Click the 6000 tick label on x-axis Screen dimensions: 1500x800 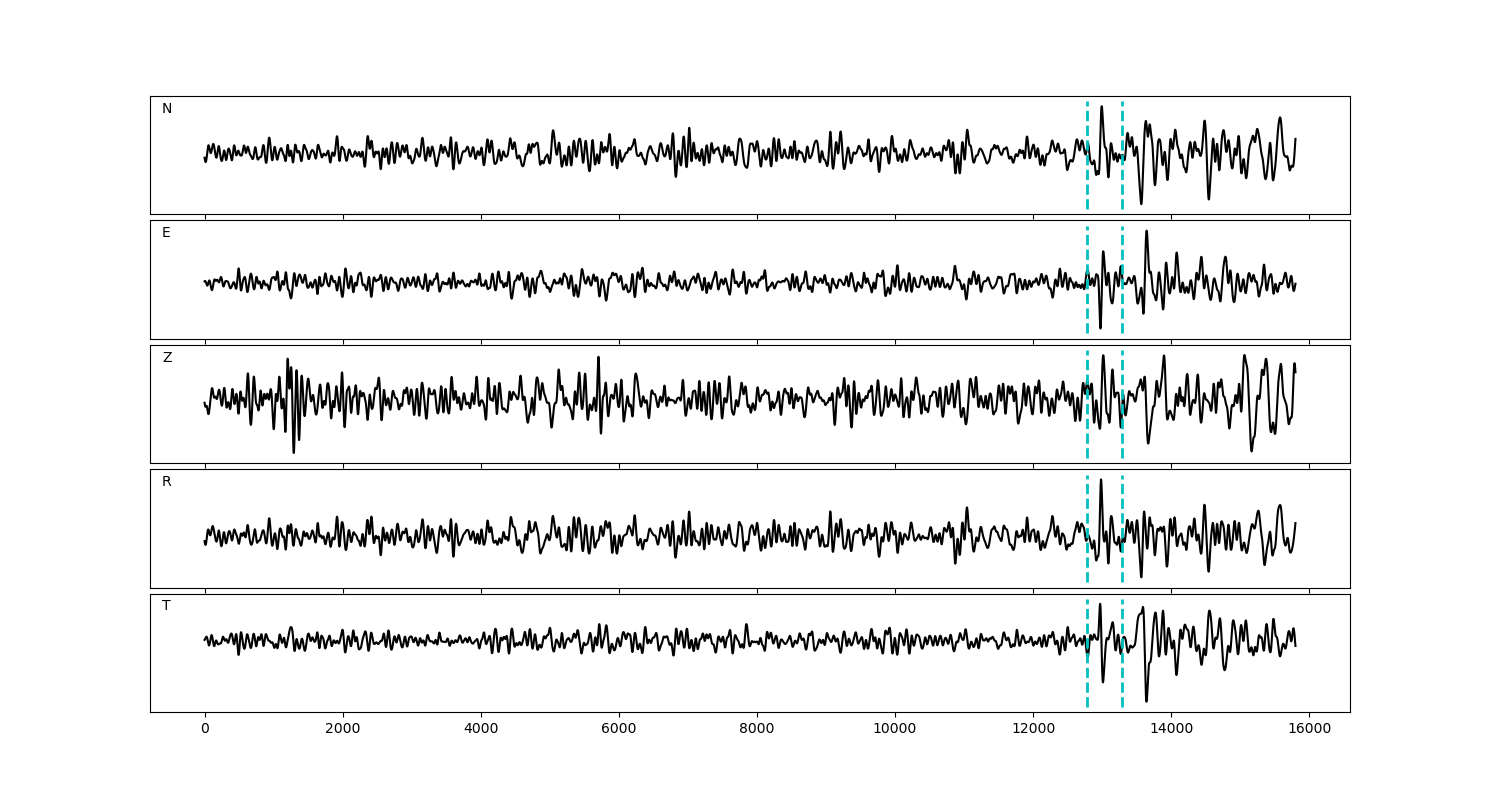click(x=619, y=730)
